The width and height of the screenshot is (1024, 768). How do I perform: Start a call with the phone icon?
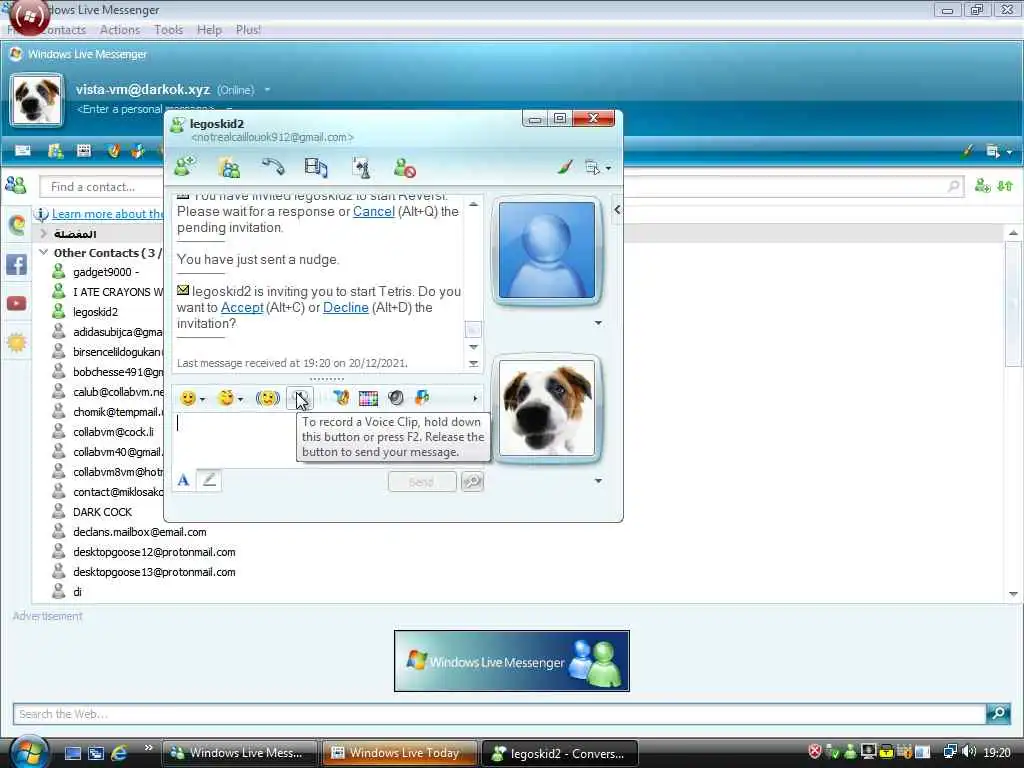point(273,167)
